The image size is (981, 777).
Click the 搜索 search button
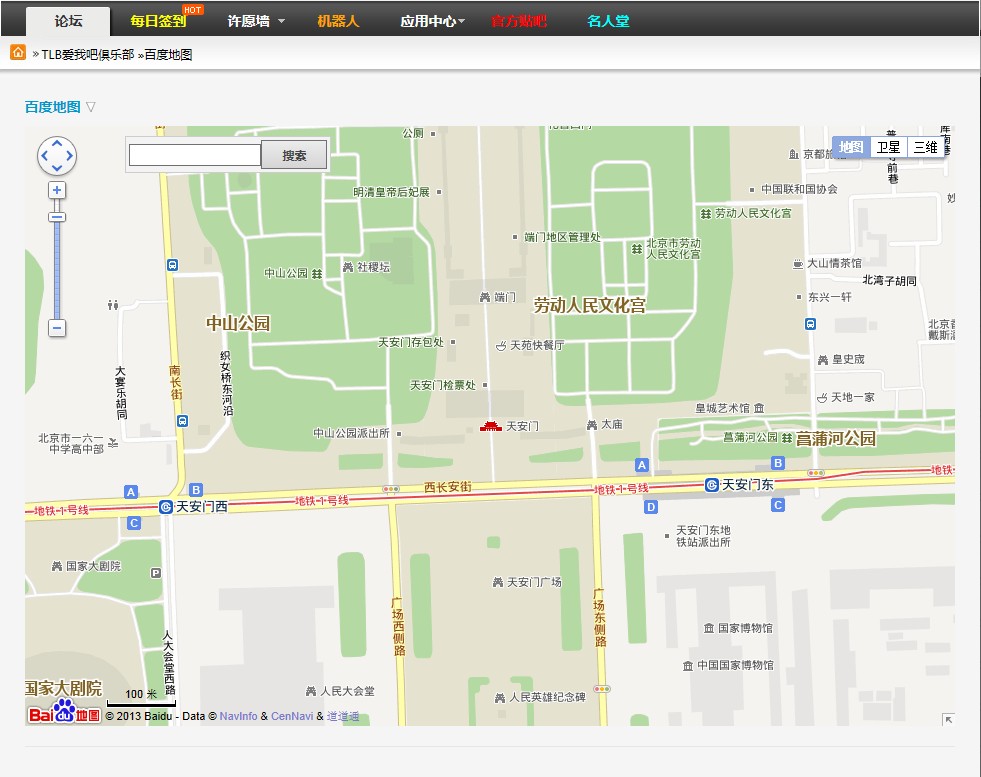tap(294, 155)
